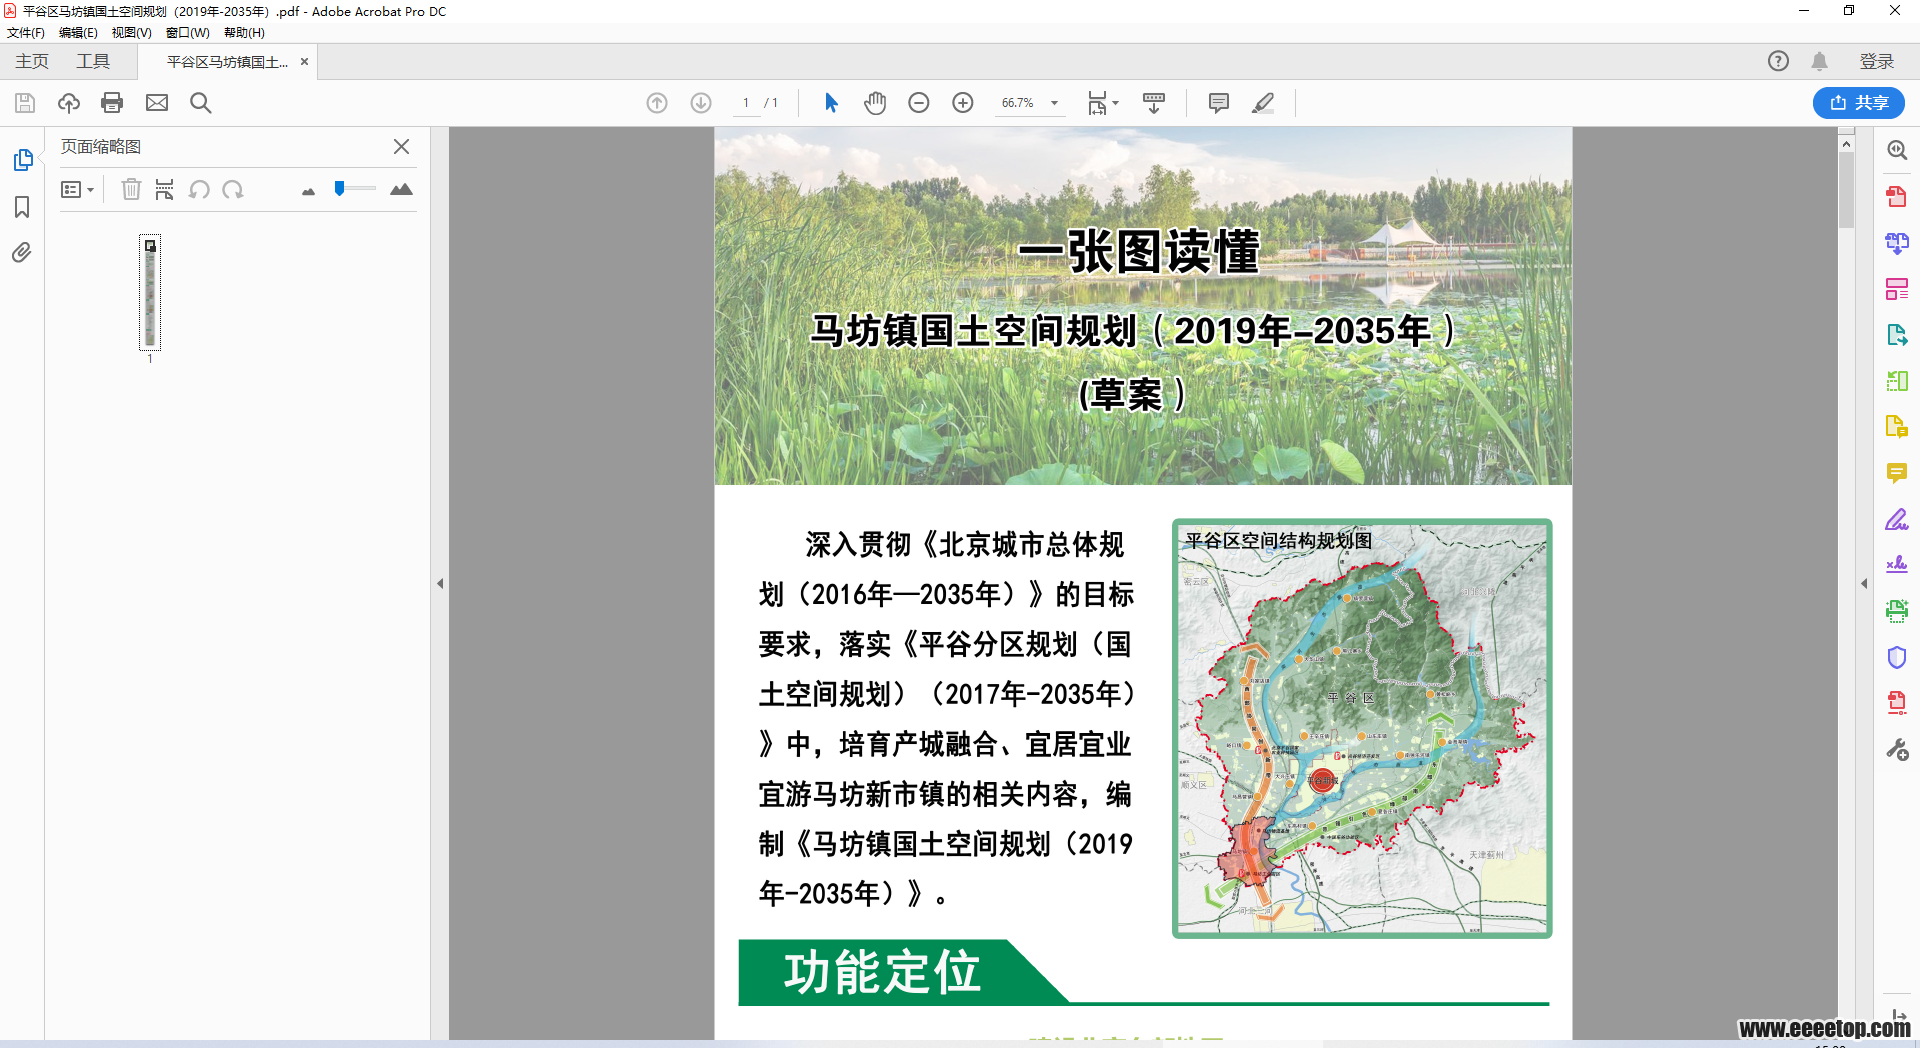Zoom in with the plus circle icon
The width and height of the screenshot is (1920, 1048).
[963, 103]
